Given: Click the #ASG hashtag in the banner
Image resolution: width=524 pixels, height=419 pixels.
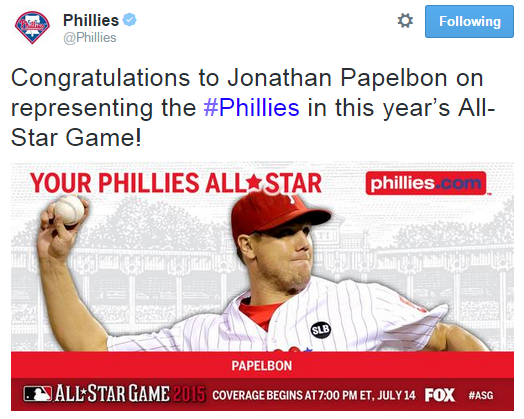Looking at the screenshot, I should coord(481,395).
